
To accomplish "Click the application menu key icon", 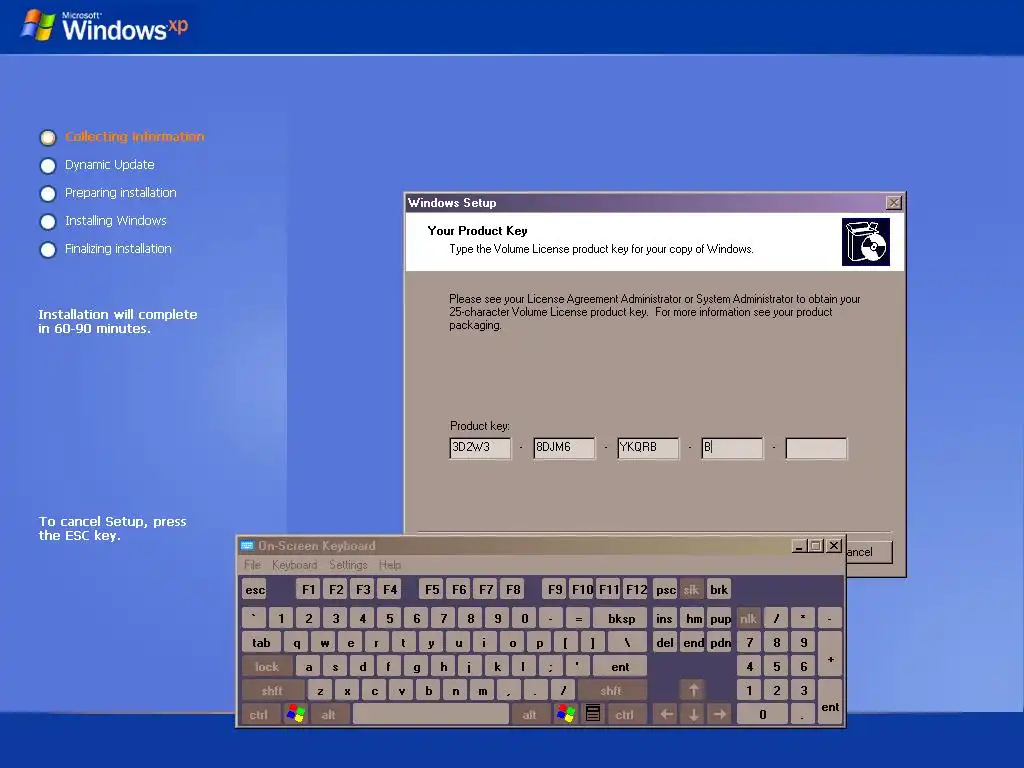I will click(x=592, y=713).
